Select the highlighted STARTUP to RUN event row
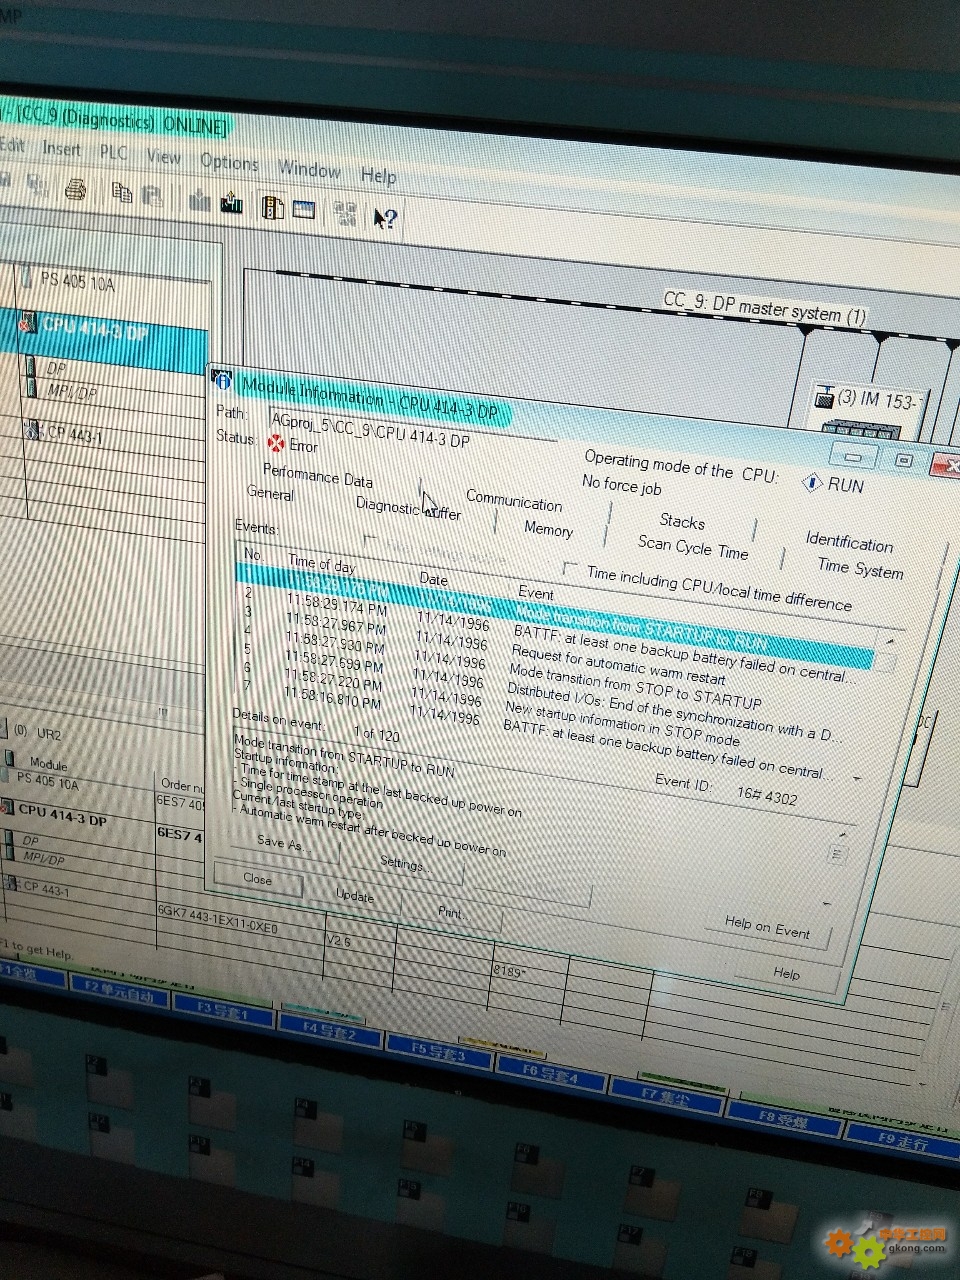Viewport: 960px width, 1280px height. click(555, 616)
